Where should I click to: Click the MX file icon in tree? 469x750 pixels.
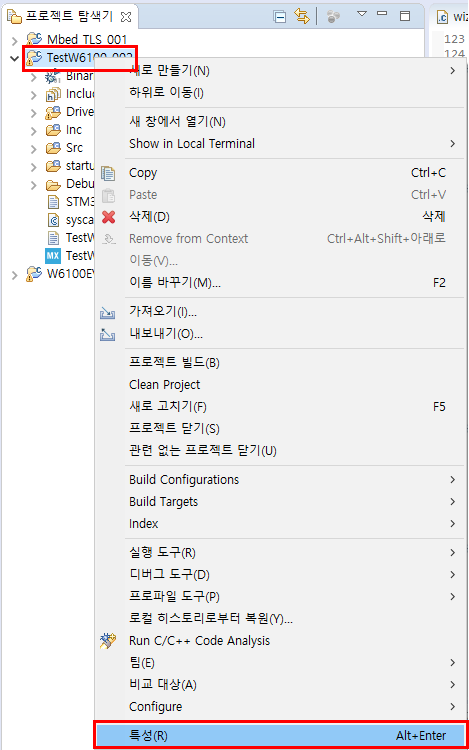[53, 255]
